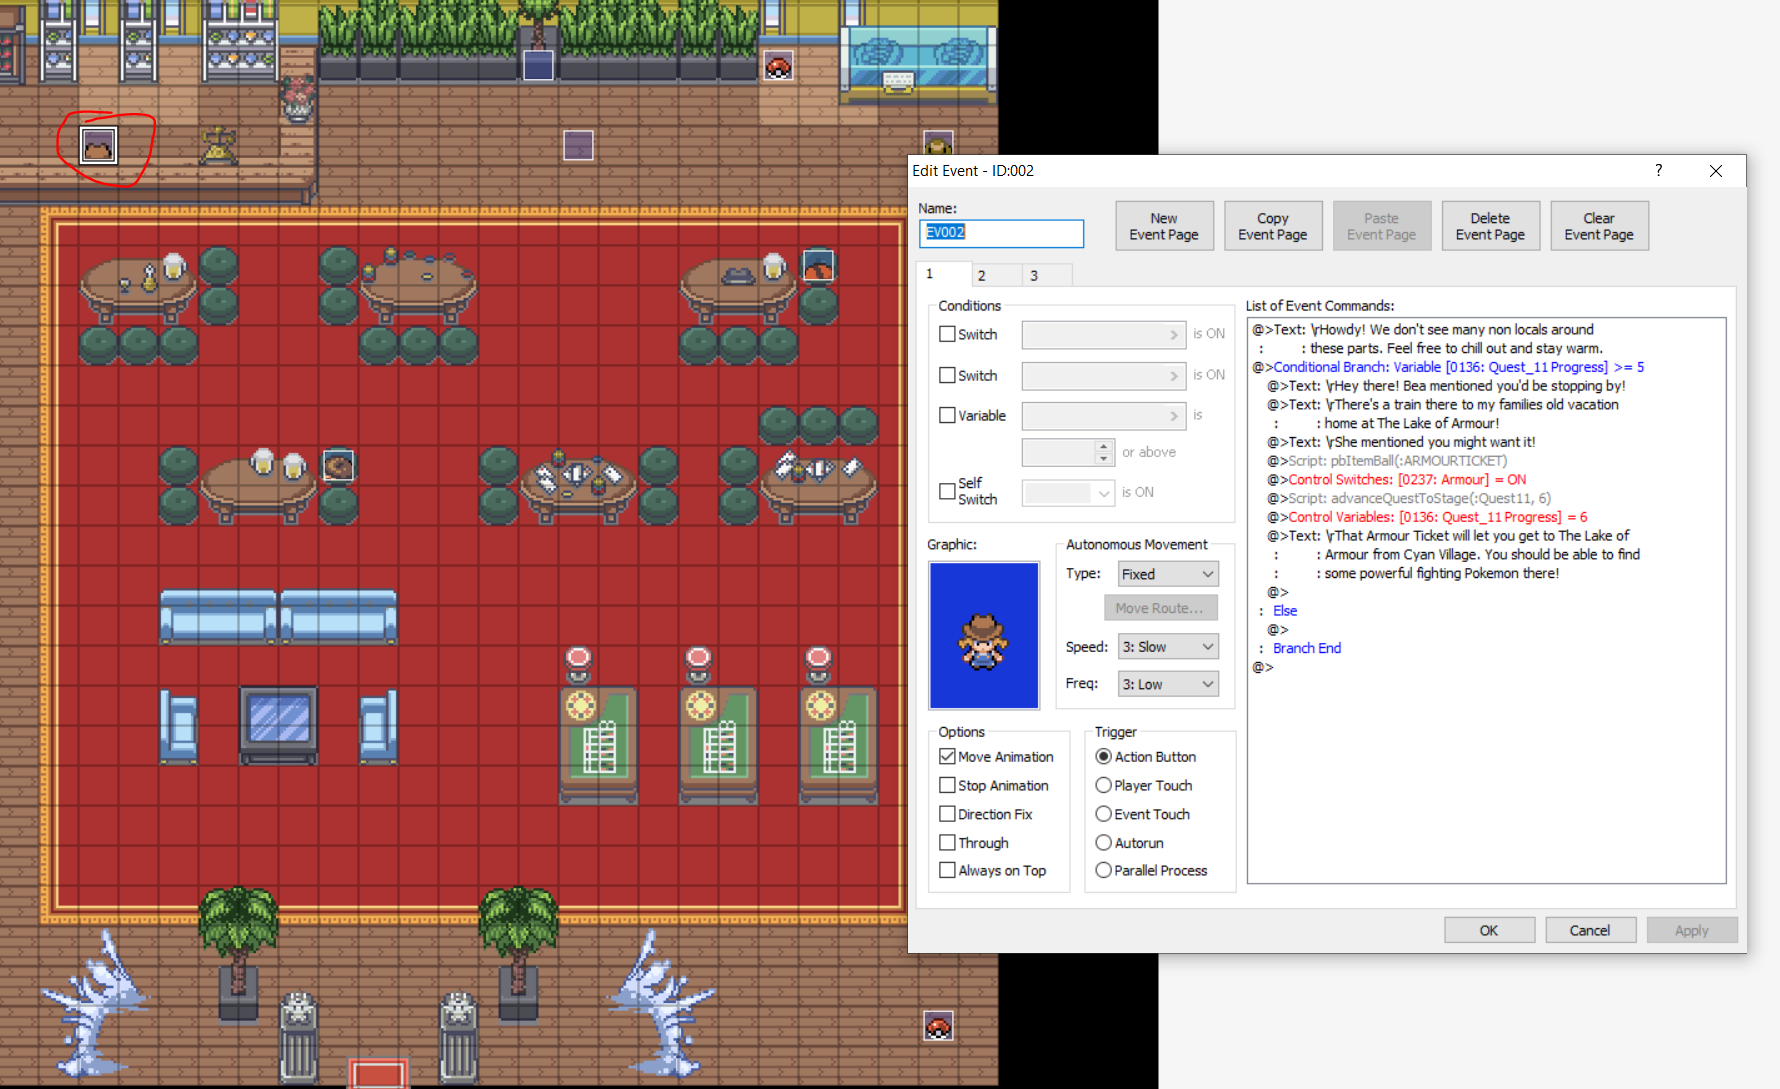This screenshot has width=1780, height=1089.
Task: Switch to event page tab 1
Action: (943, 274)
